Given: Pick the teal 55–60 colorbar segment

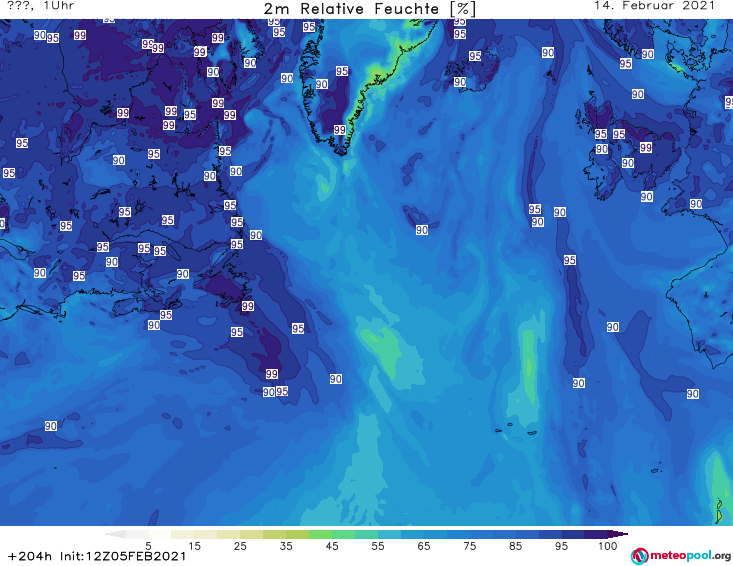Looking at the screenshot, I should [x=389, y=534].
